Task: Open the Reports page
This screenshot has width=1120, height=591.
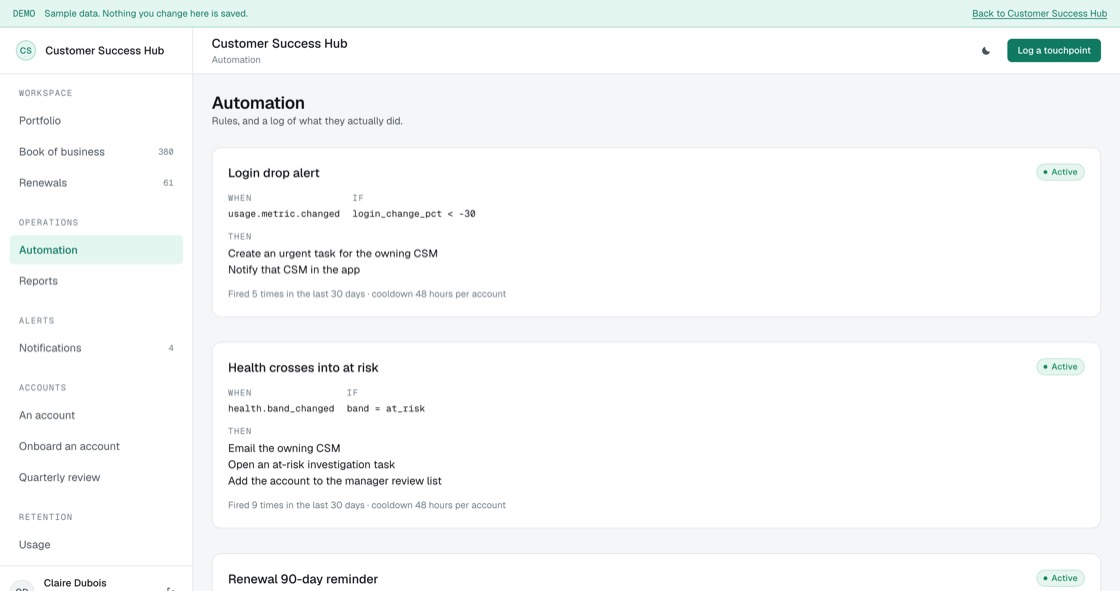Action: 96,281
